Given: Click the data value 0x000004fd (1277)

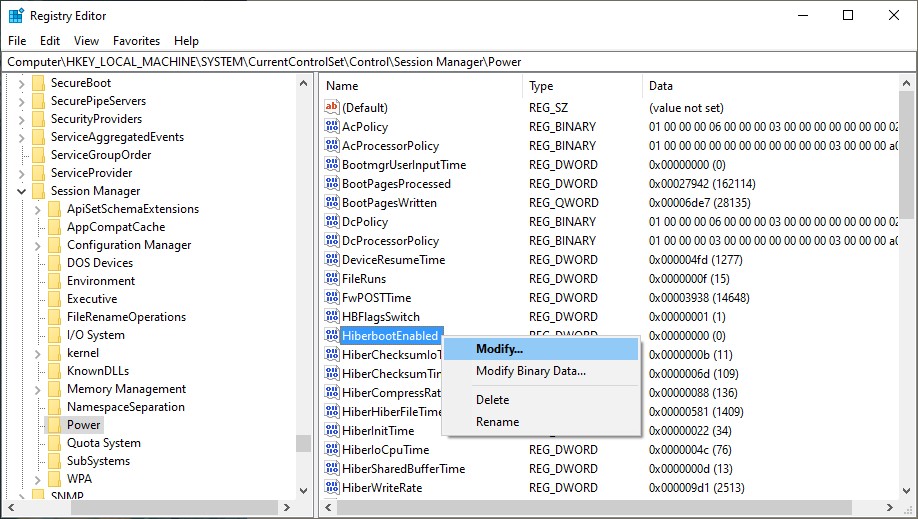Looking at the screenshot, I should [x=695, y=260].
